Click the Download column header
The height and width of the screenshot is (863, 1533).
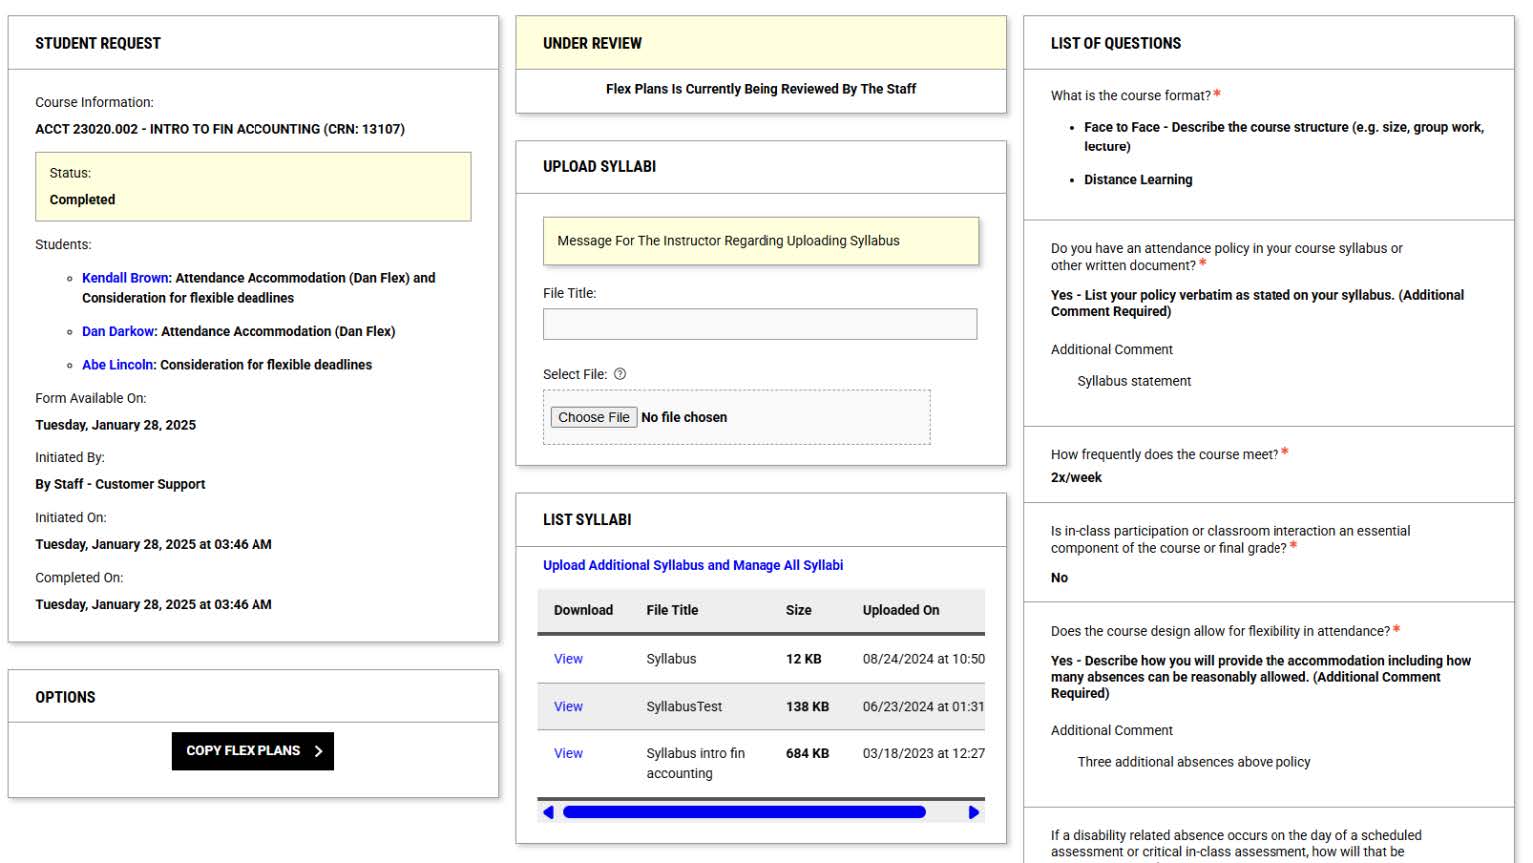[583, 609]
